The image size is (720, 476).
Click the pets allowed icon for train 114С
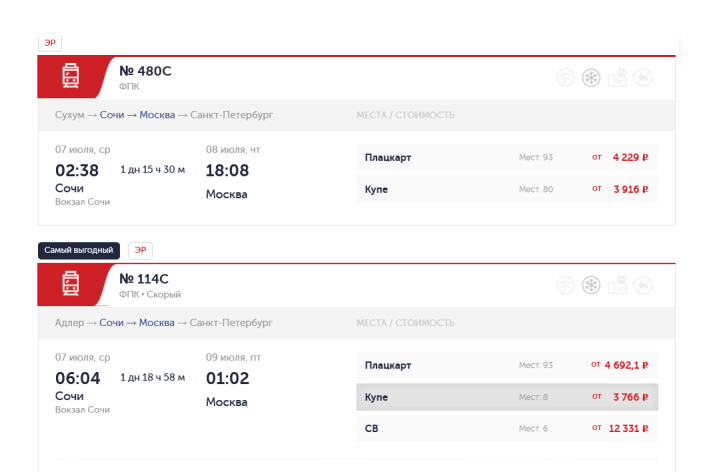pyautogui.click(x=618, y=285)
